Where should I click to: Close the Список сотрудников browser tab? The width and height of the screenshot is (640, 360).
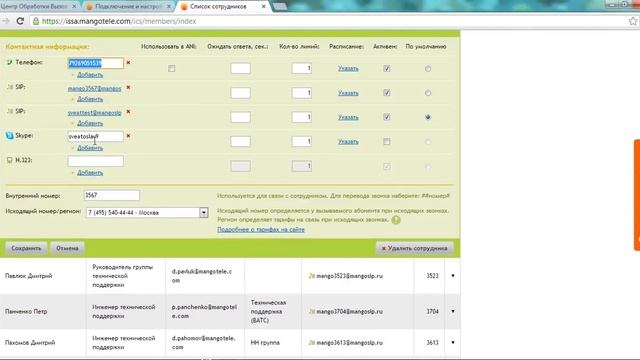pyautogui.click(x=263, y=7)
